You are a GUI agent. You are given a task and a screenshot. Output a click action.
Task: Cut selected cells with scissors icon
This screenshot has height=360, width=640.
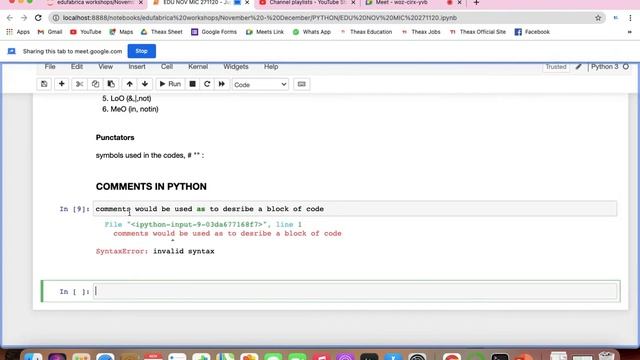[x=80, y=84]
